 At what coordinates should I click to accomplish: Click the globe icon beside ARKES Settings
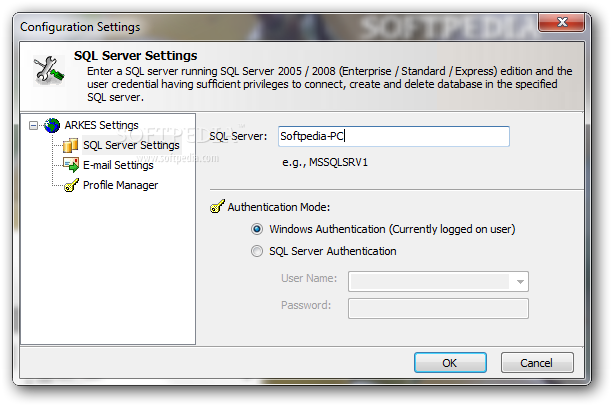tap(52, 125)
